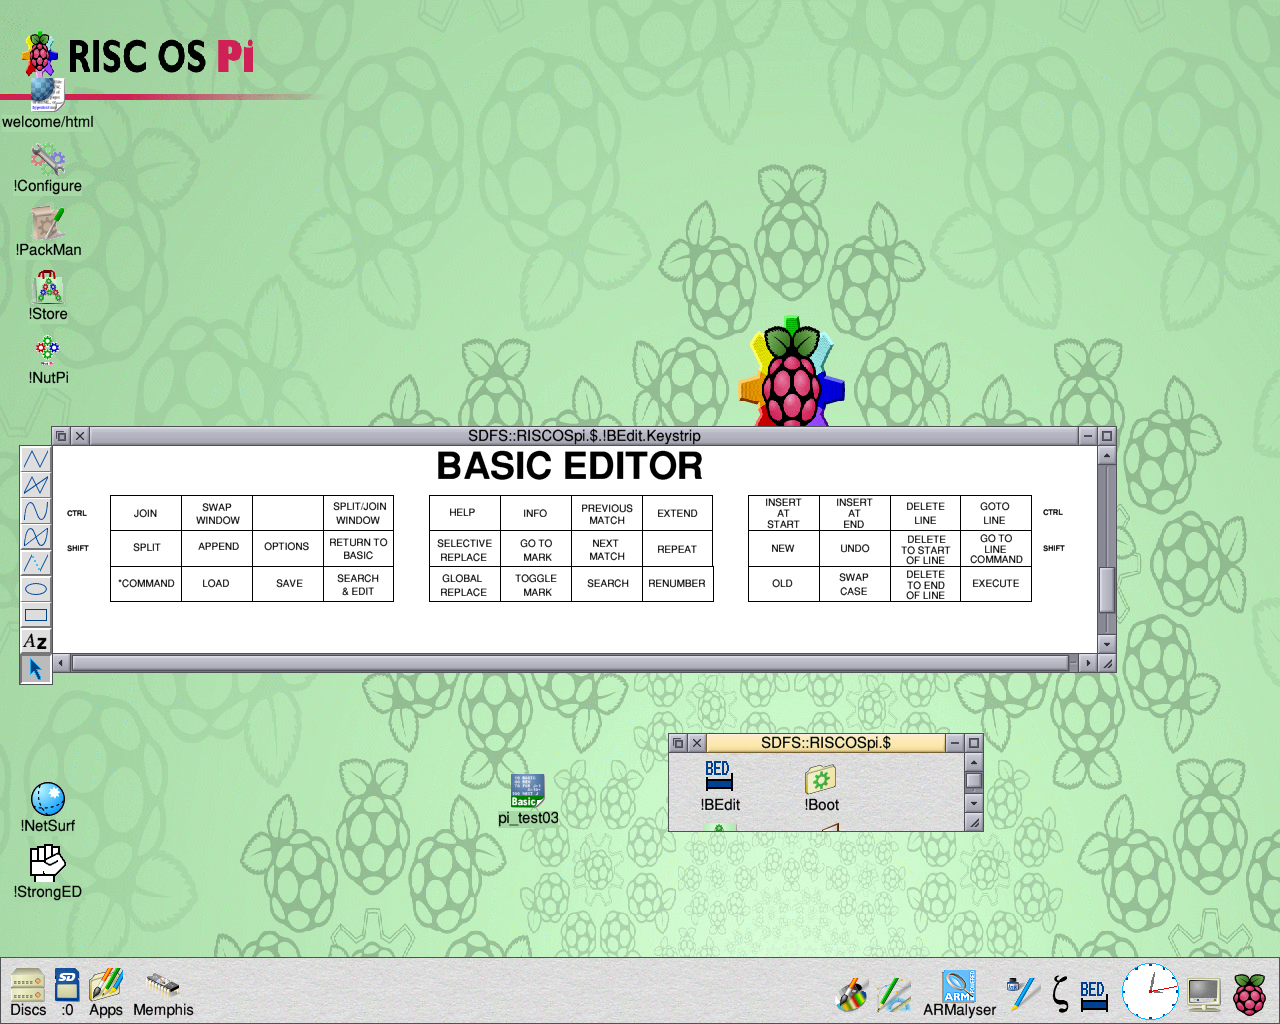1280x1024 pixels.
Task: Click the "INSERT AT START" cell
Action: click(783, 513)
